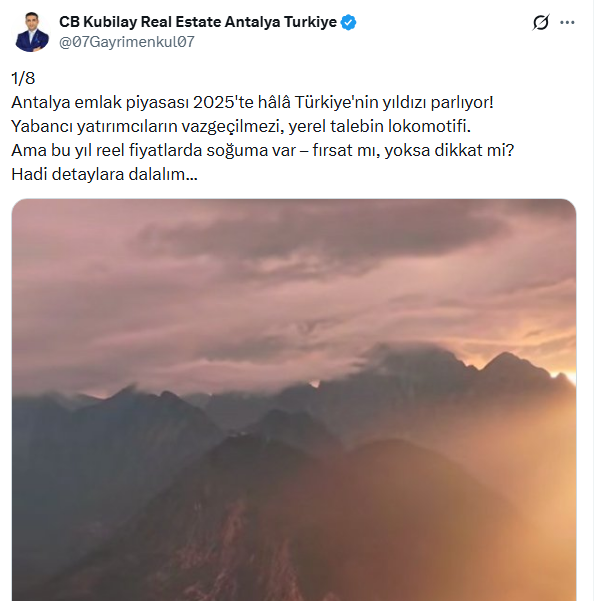Open CB Kubilay's profile avatar picture

coord(32,31)
